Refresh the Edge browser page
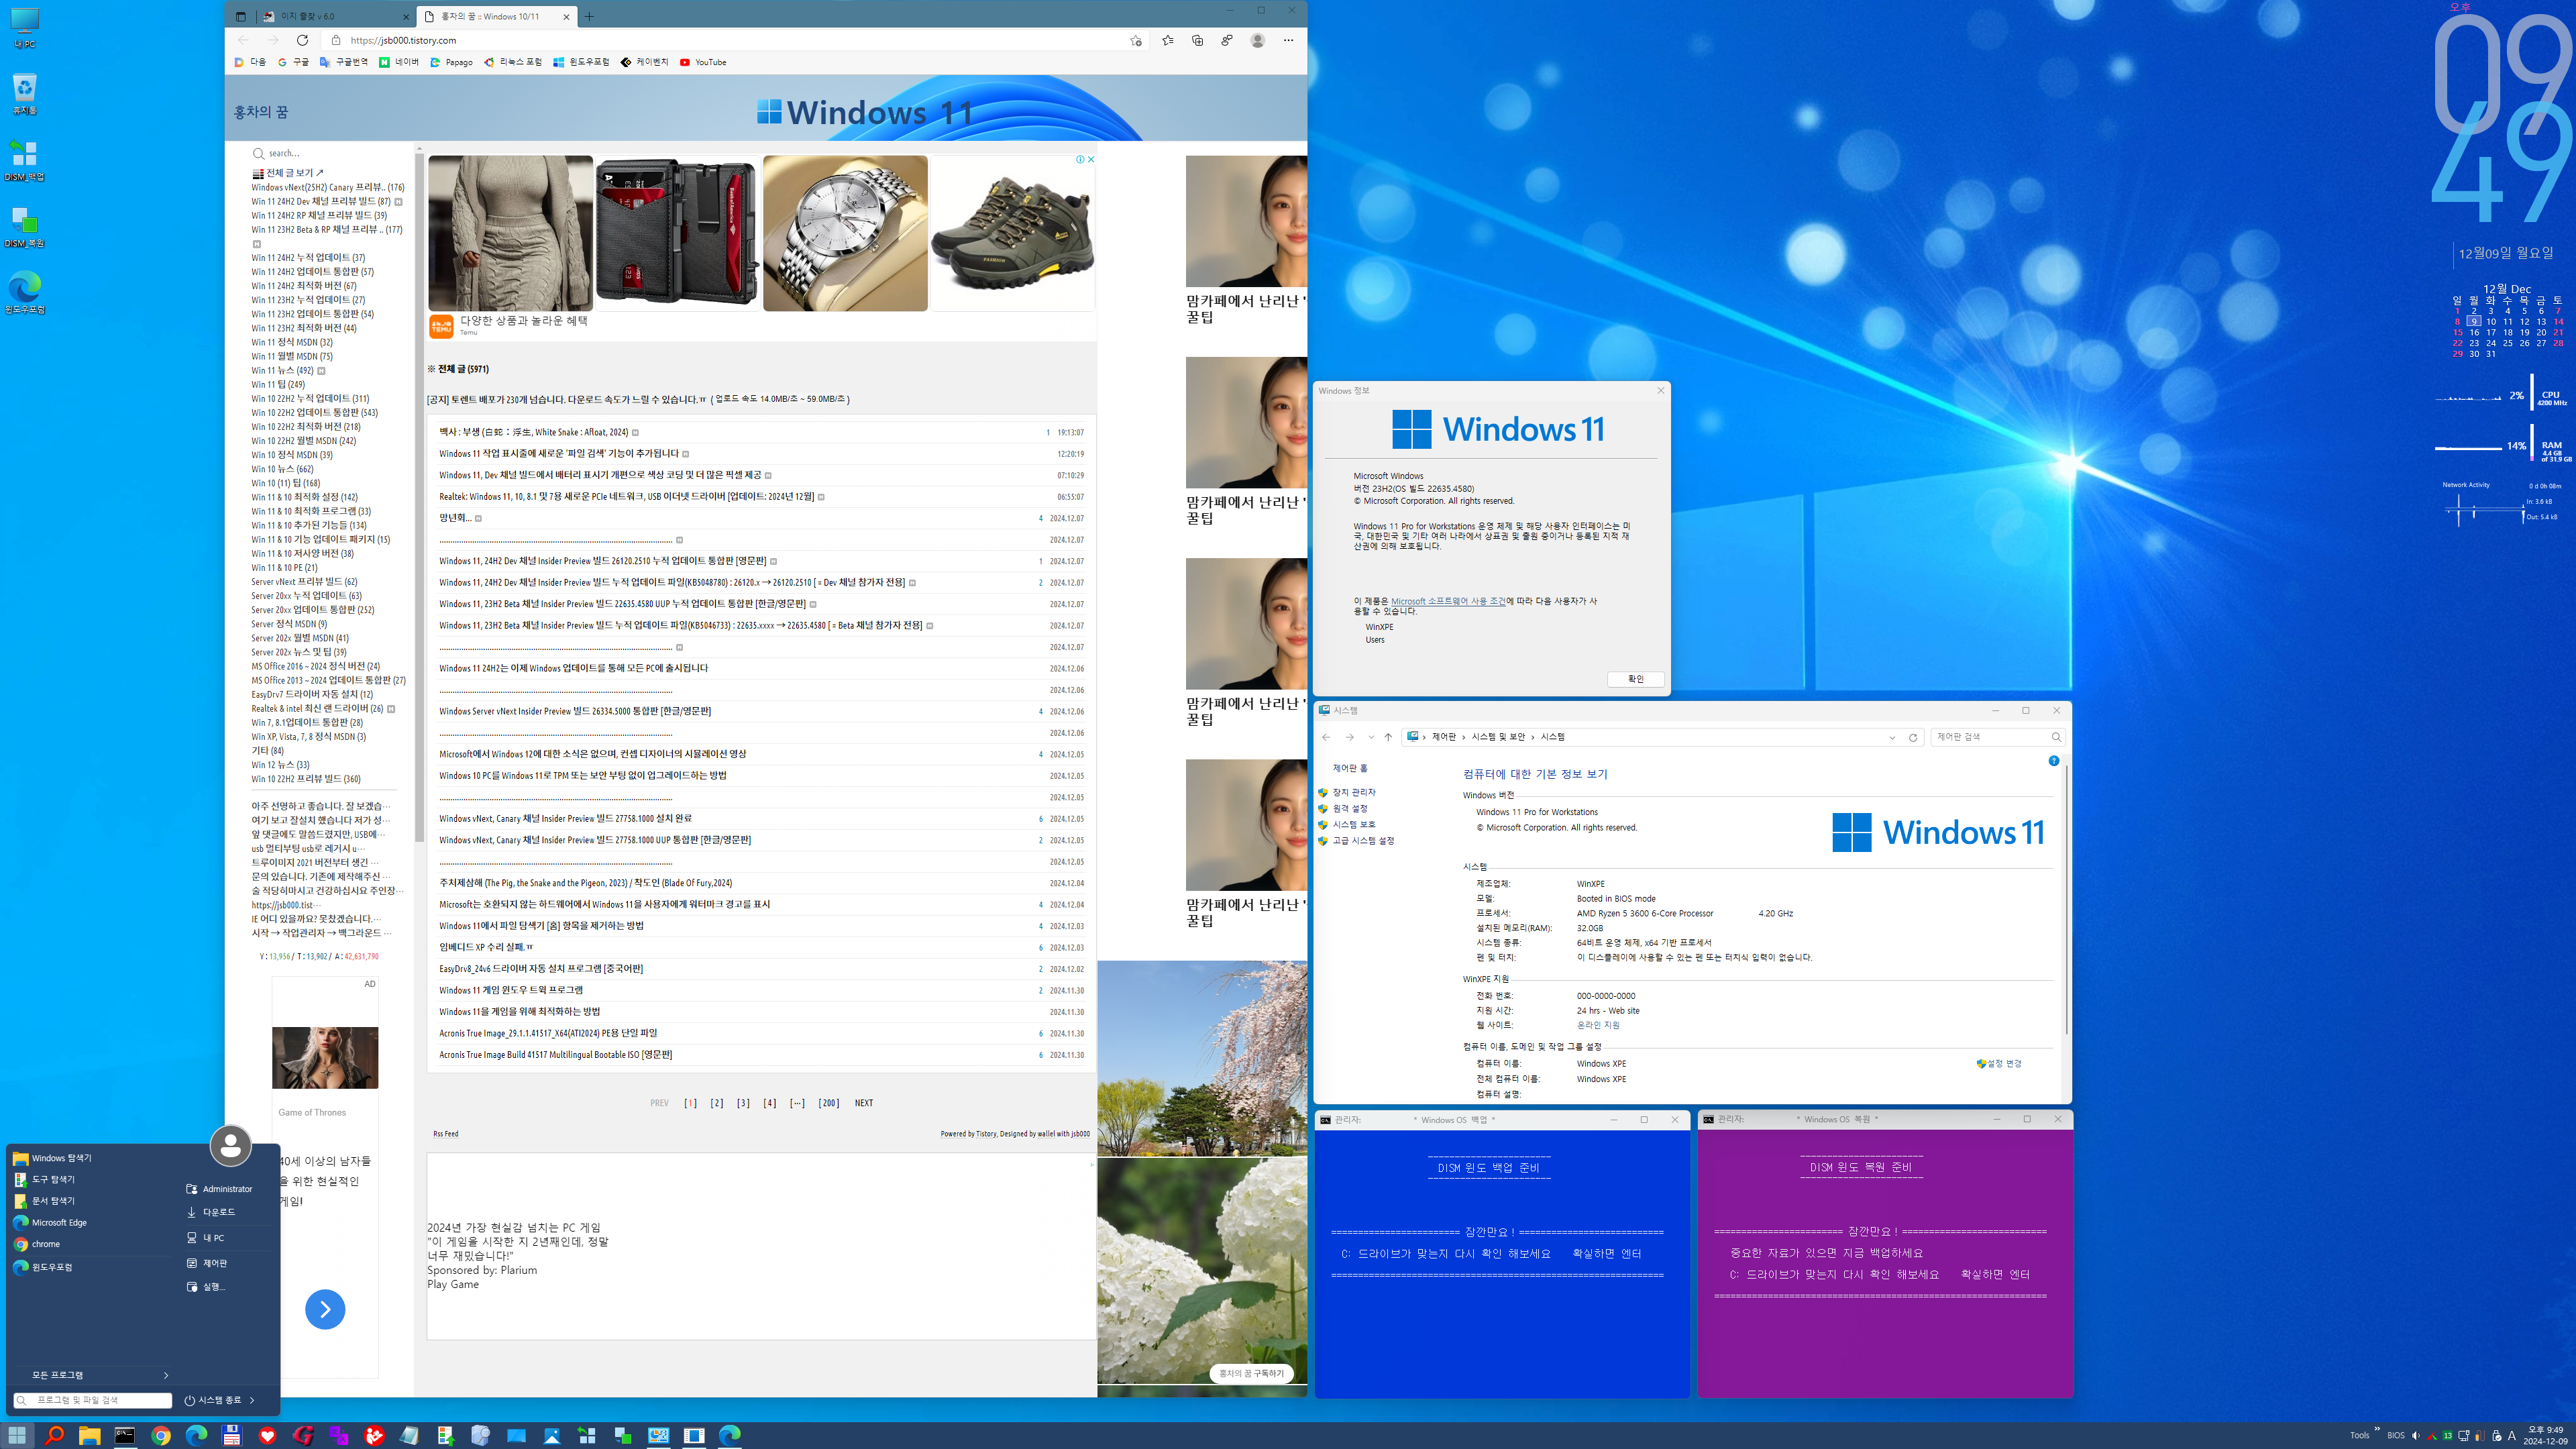Screen dimensions: 2576x1449 click(x=302, y=40)
